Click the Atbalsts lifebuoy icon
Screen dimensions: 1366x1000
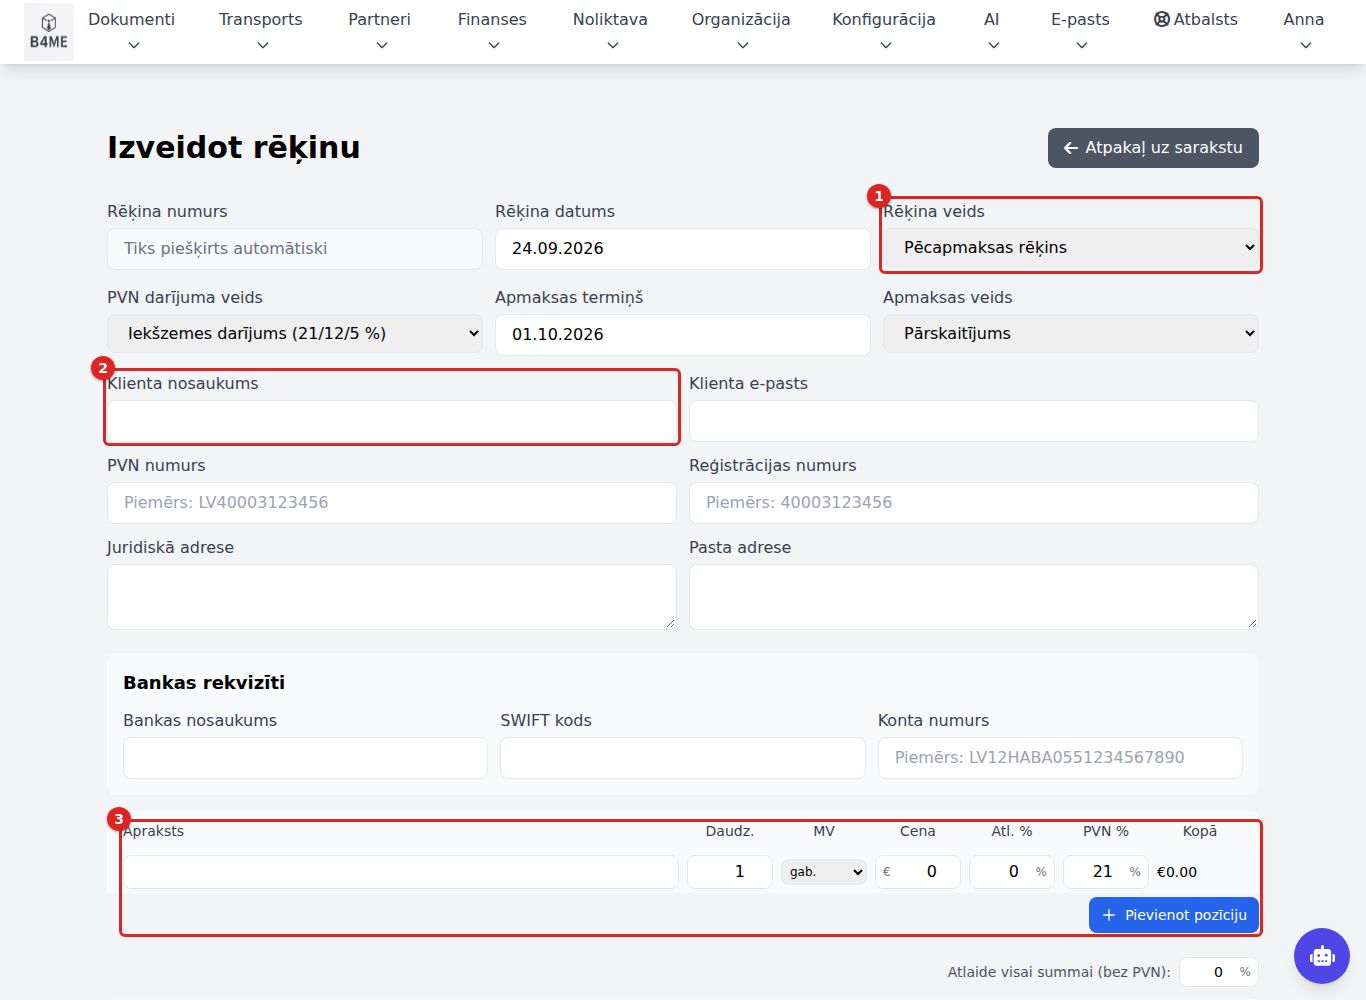(x=1161, y=19)
